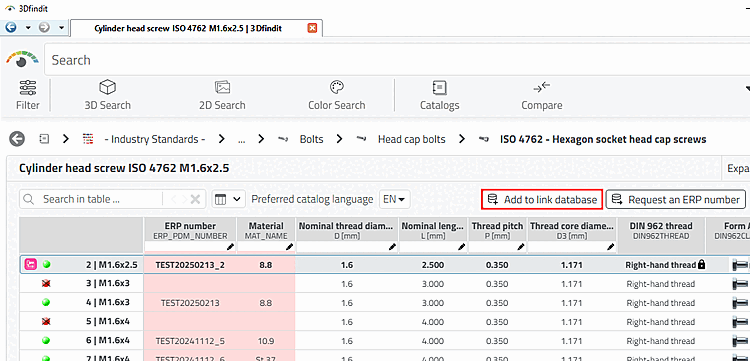Toggle crossed-out status of row 5 | M1.6x4
The width and height of the screenshot is (750, 361).
click(x=46, y=322)
